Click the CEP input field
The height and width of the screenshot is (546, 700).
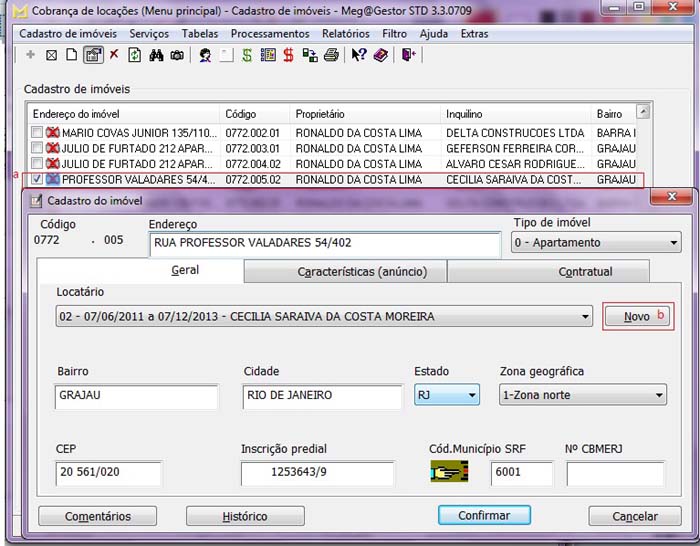click(x=109, y=474)
